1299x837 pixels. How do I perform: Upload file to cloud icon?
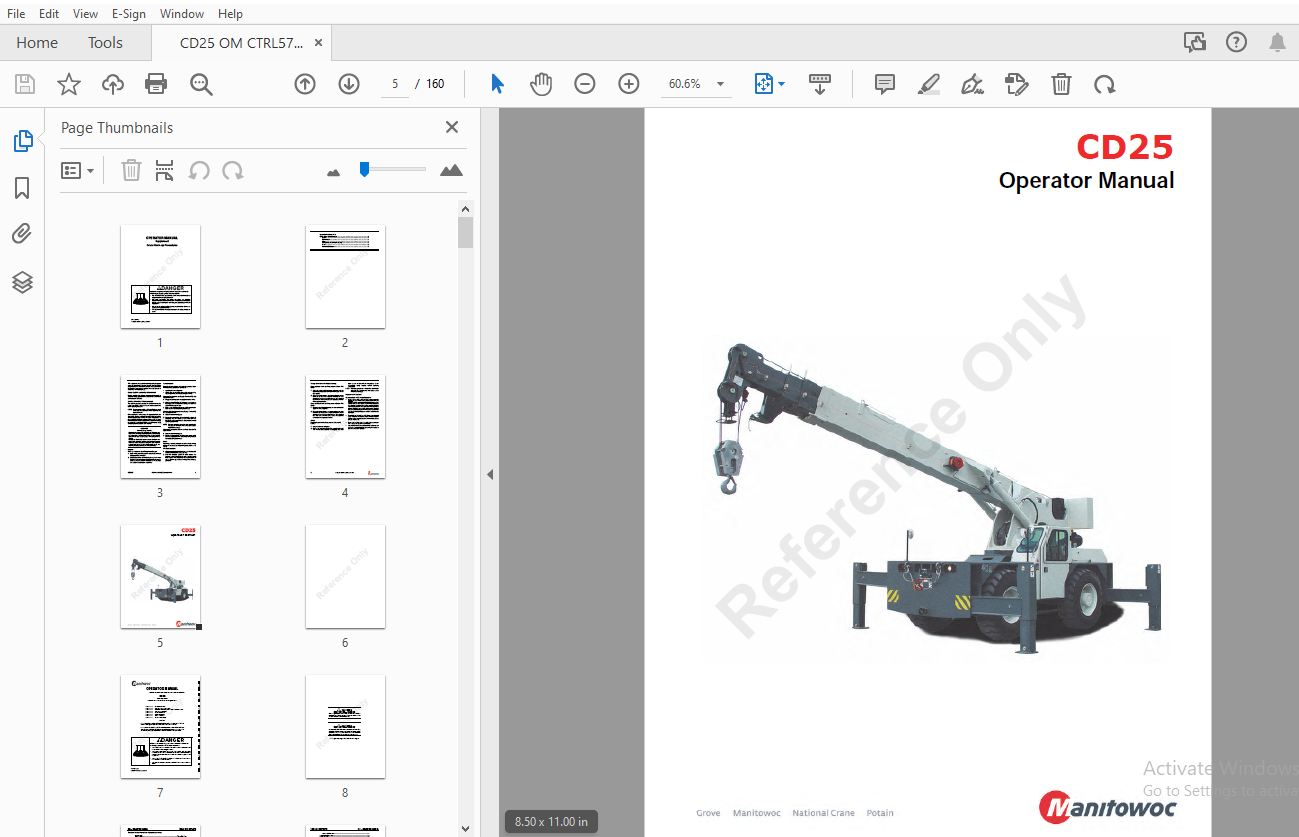(113, 84)
